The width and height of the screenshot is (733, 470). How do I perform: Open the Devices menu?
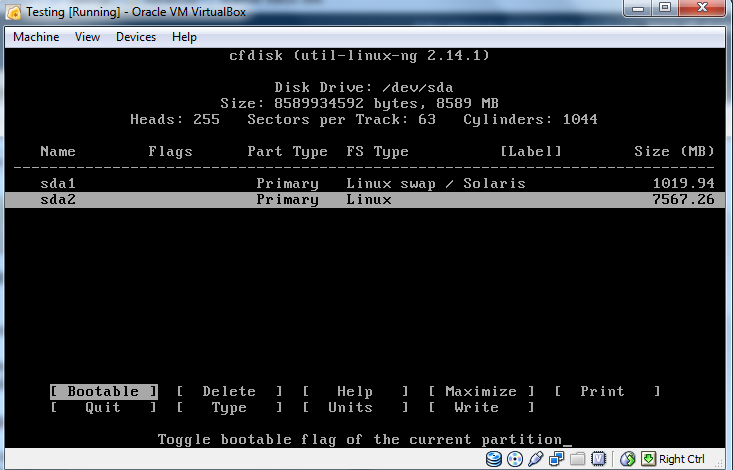pos(136,37)
